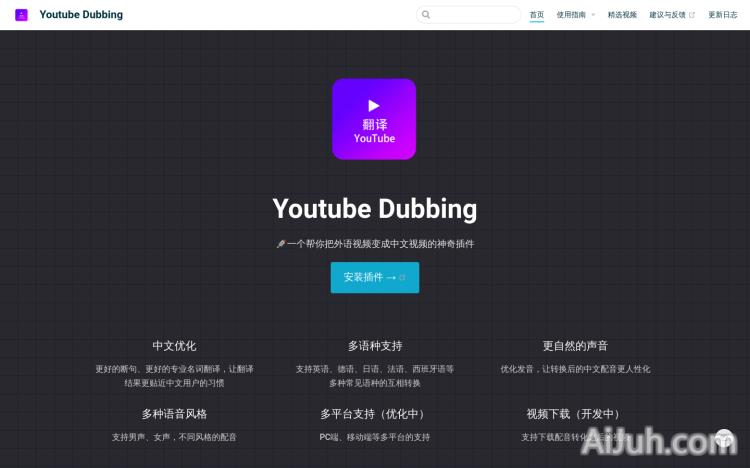Image resolution: width=750 pixels, height=468 pixels.
Task: Click the rocket emoji before the tagline
Action: [x=281, y=244]
